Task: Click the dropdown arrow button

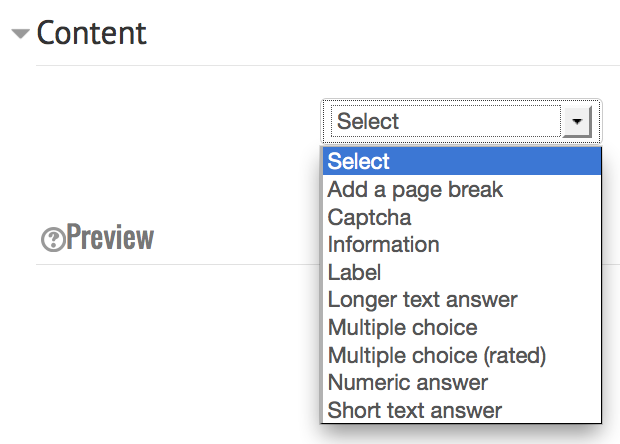Action: point(577,121)
